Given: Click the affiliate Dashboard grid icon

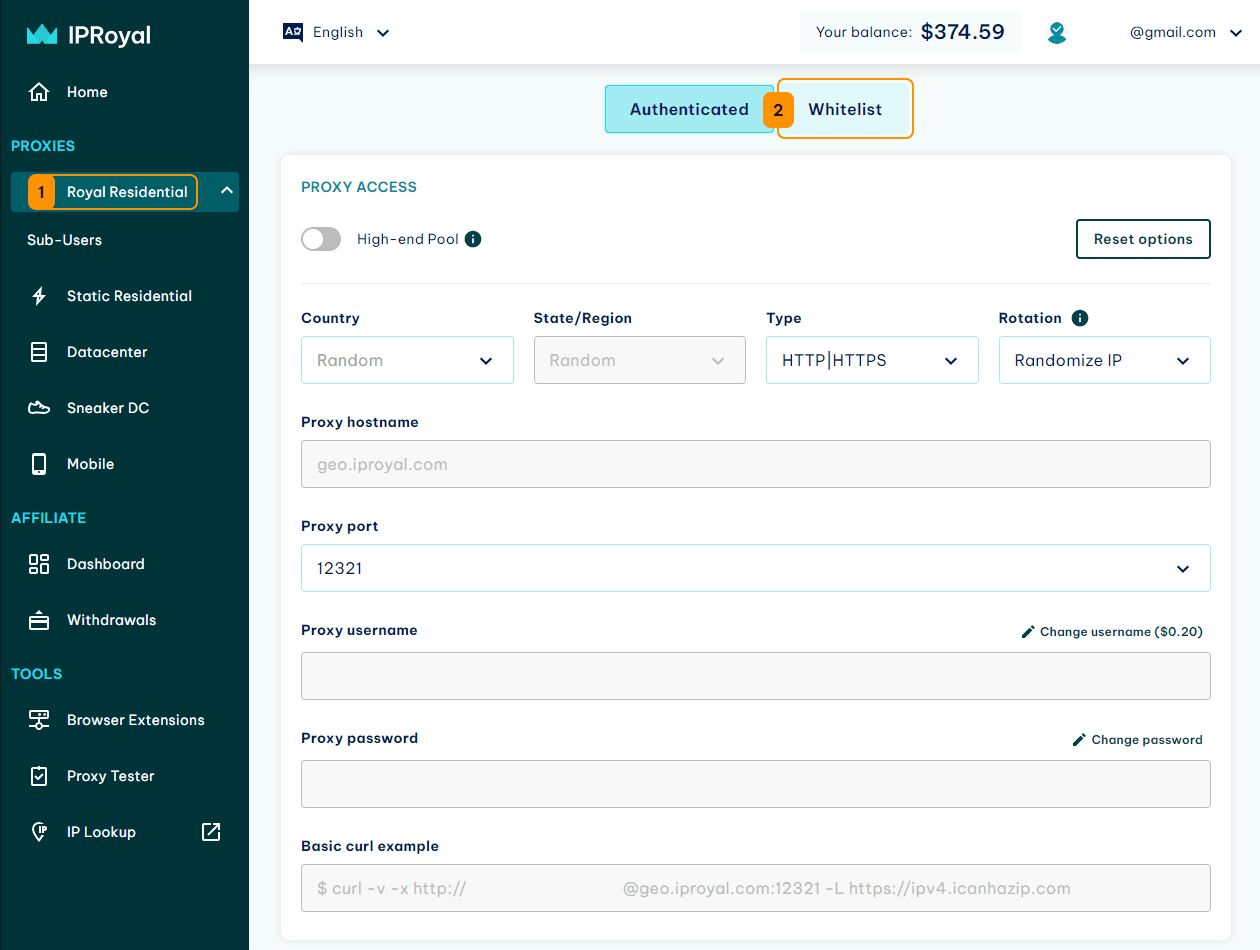Looking at the screenshot, I should coord(39,564).
